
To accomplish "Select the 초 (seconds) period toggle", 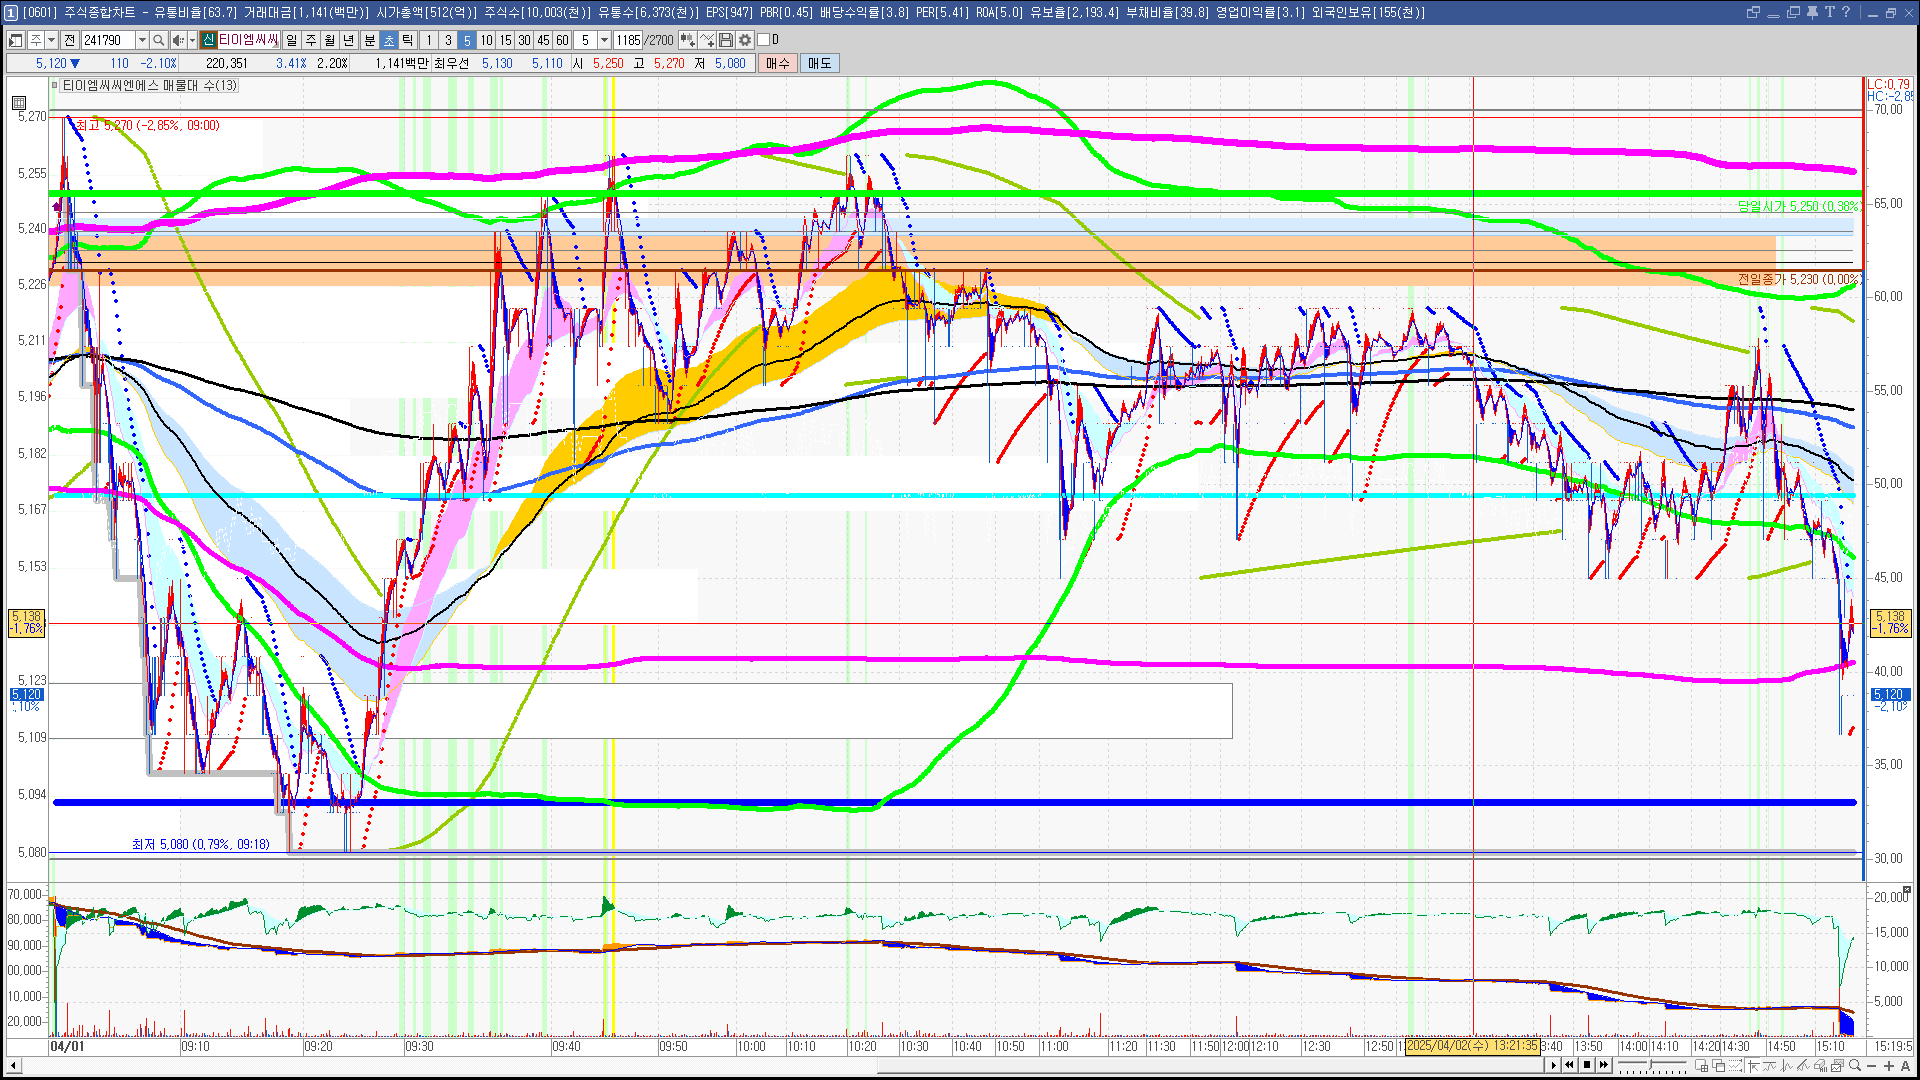I will (389, 40).
